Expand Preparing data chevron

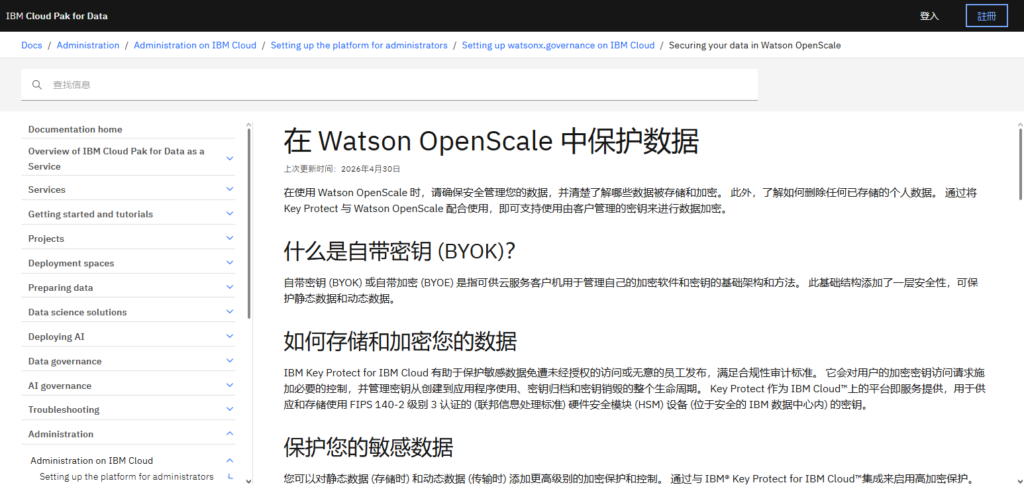[229, 287]
